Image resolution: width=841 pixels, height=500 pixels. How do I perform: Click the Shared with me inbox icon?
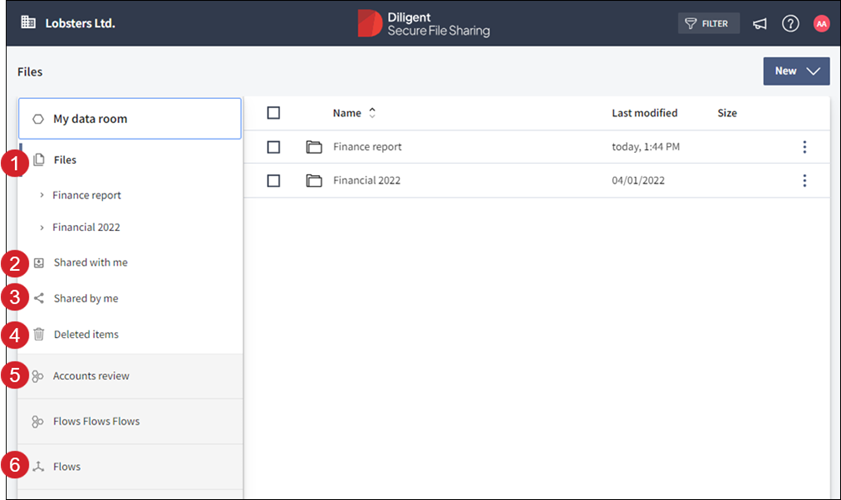[39, 263]
